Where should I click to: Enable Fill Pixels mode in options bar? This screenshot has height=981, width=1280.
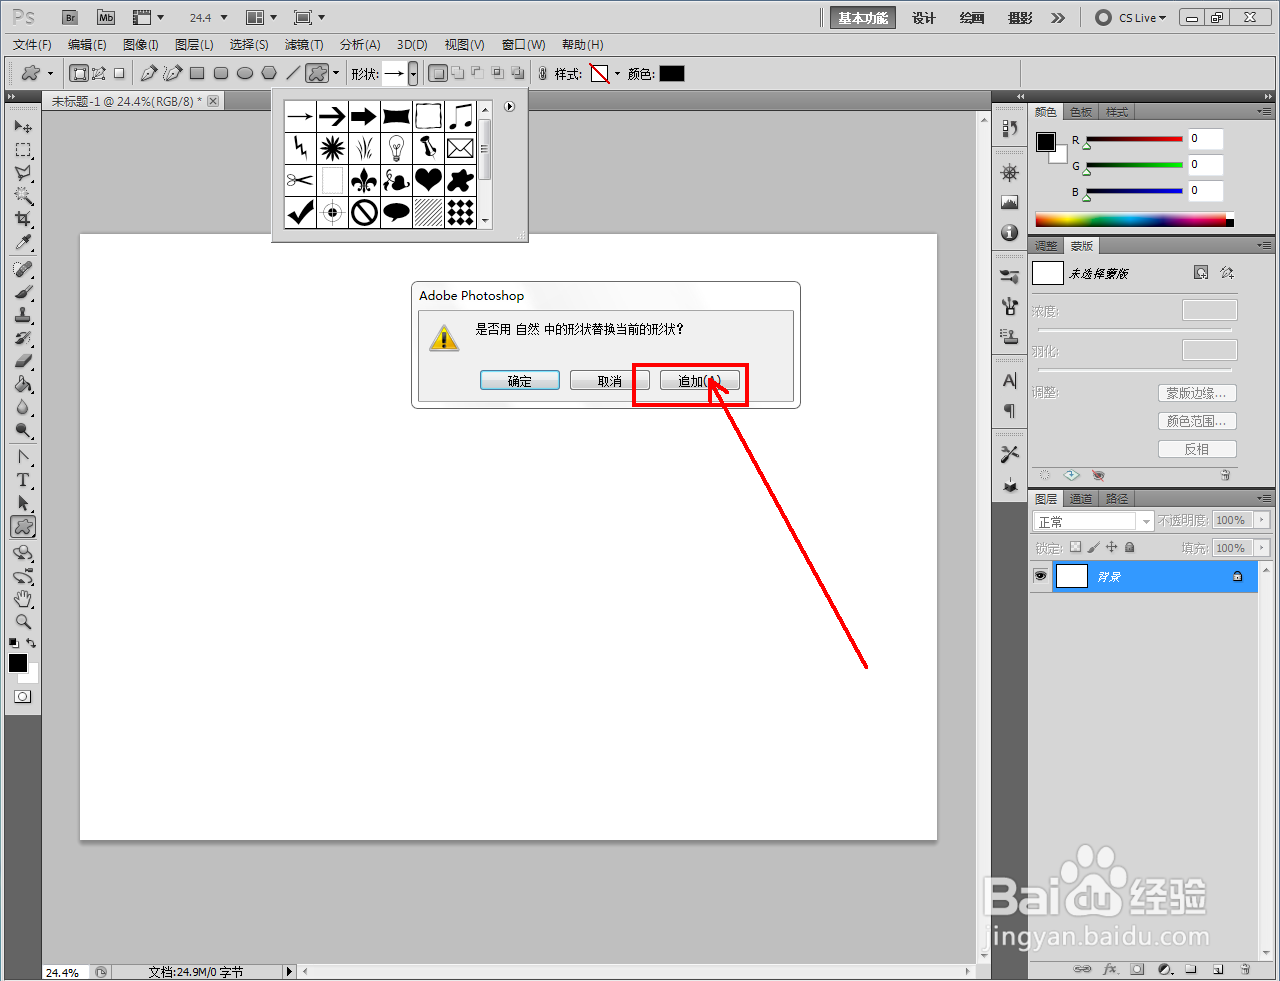pyautogui.click(x=119, y=73)
